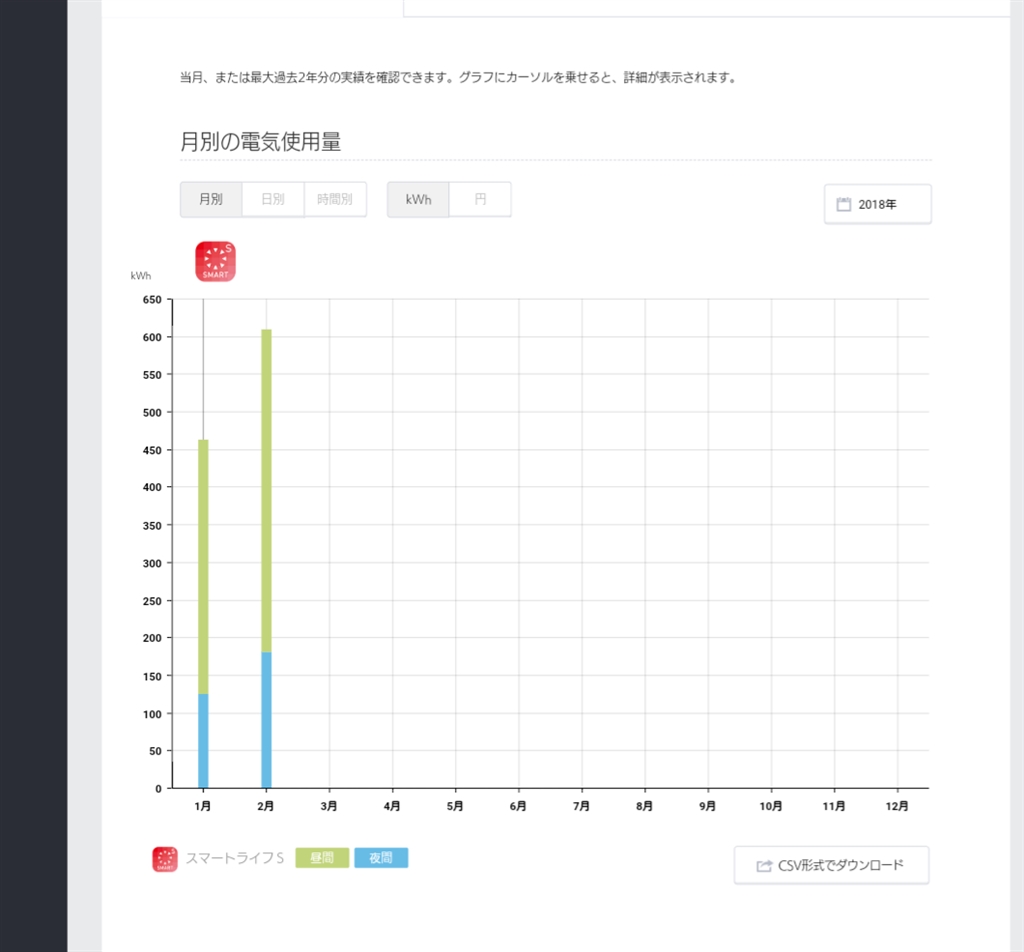
Task: Switch to the 日別 daily view tab
Action: pos(273,199)
